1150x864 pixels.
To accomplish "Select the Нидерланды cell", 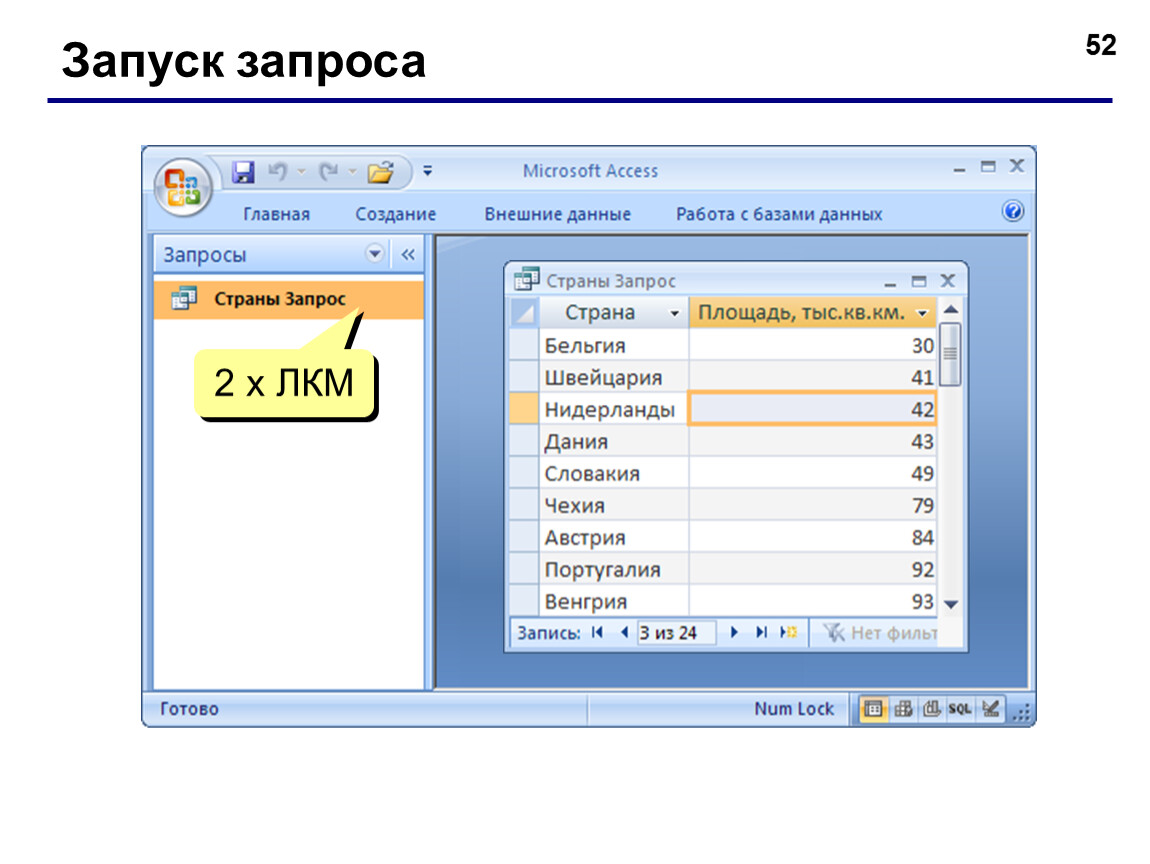I will (x=614, y=409).
